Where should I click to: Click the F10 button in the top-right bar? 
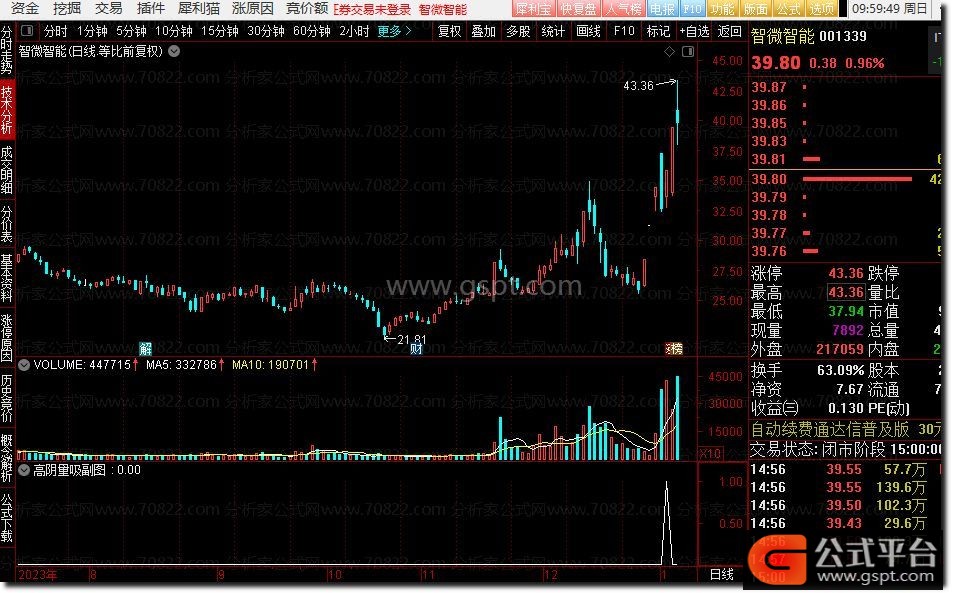click(692, 9)
